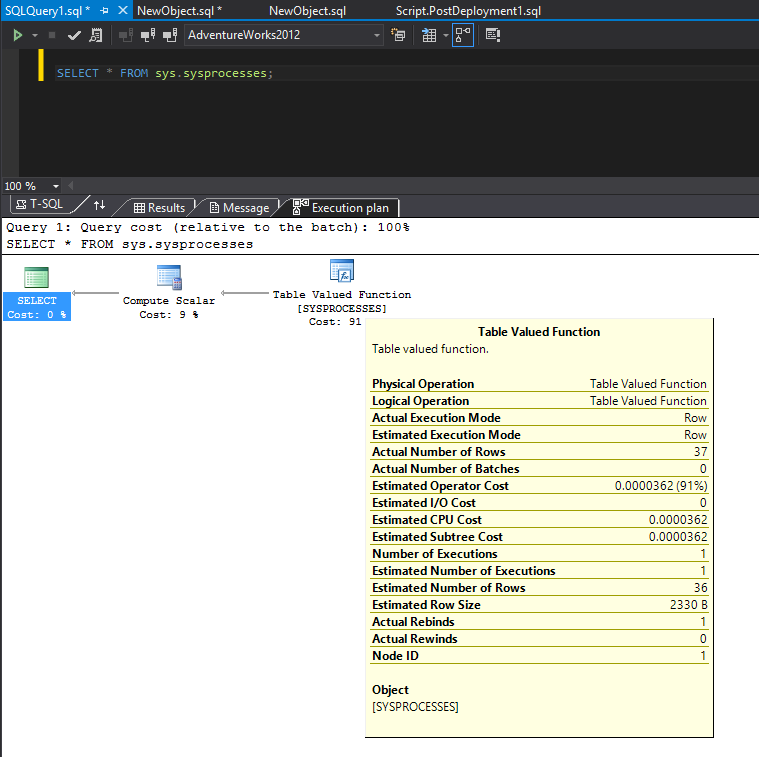The width and height of the screenshot is (759, 757).
Task: Close the SQLQuery1.sql tab
Action: pos(122,10)
